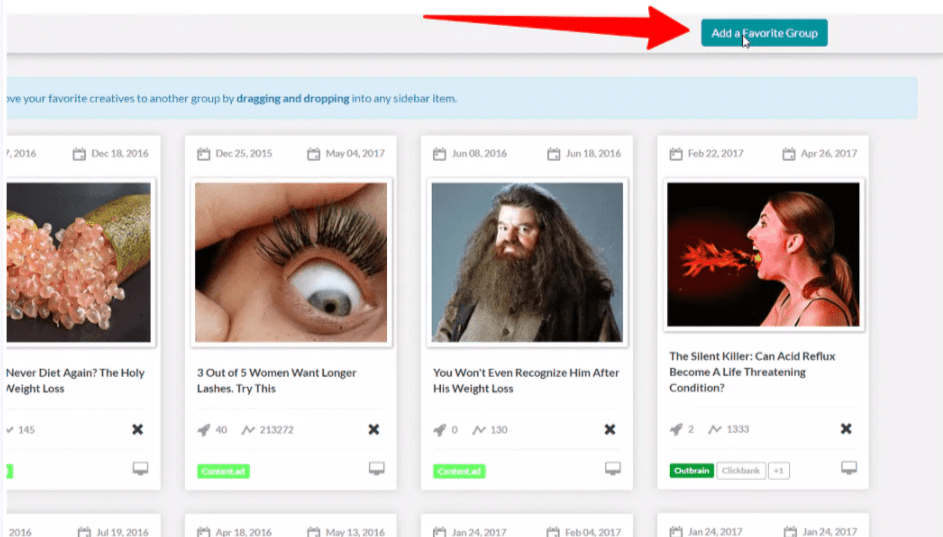Click the trend icon beside 130
Image resolution: width=943 pixels, height=537 pixels.
[x=479, y=430]
